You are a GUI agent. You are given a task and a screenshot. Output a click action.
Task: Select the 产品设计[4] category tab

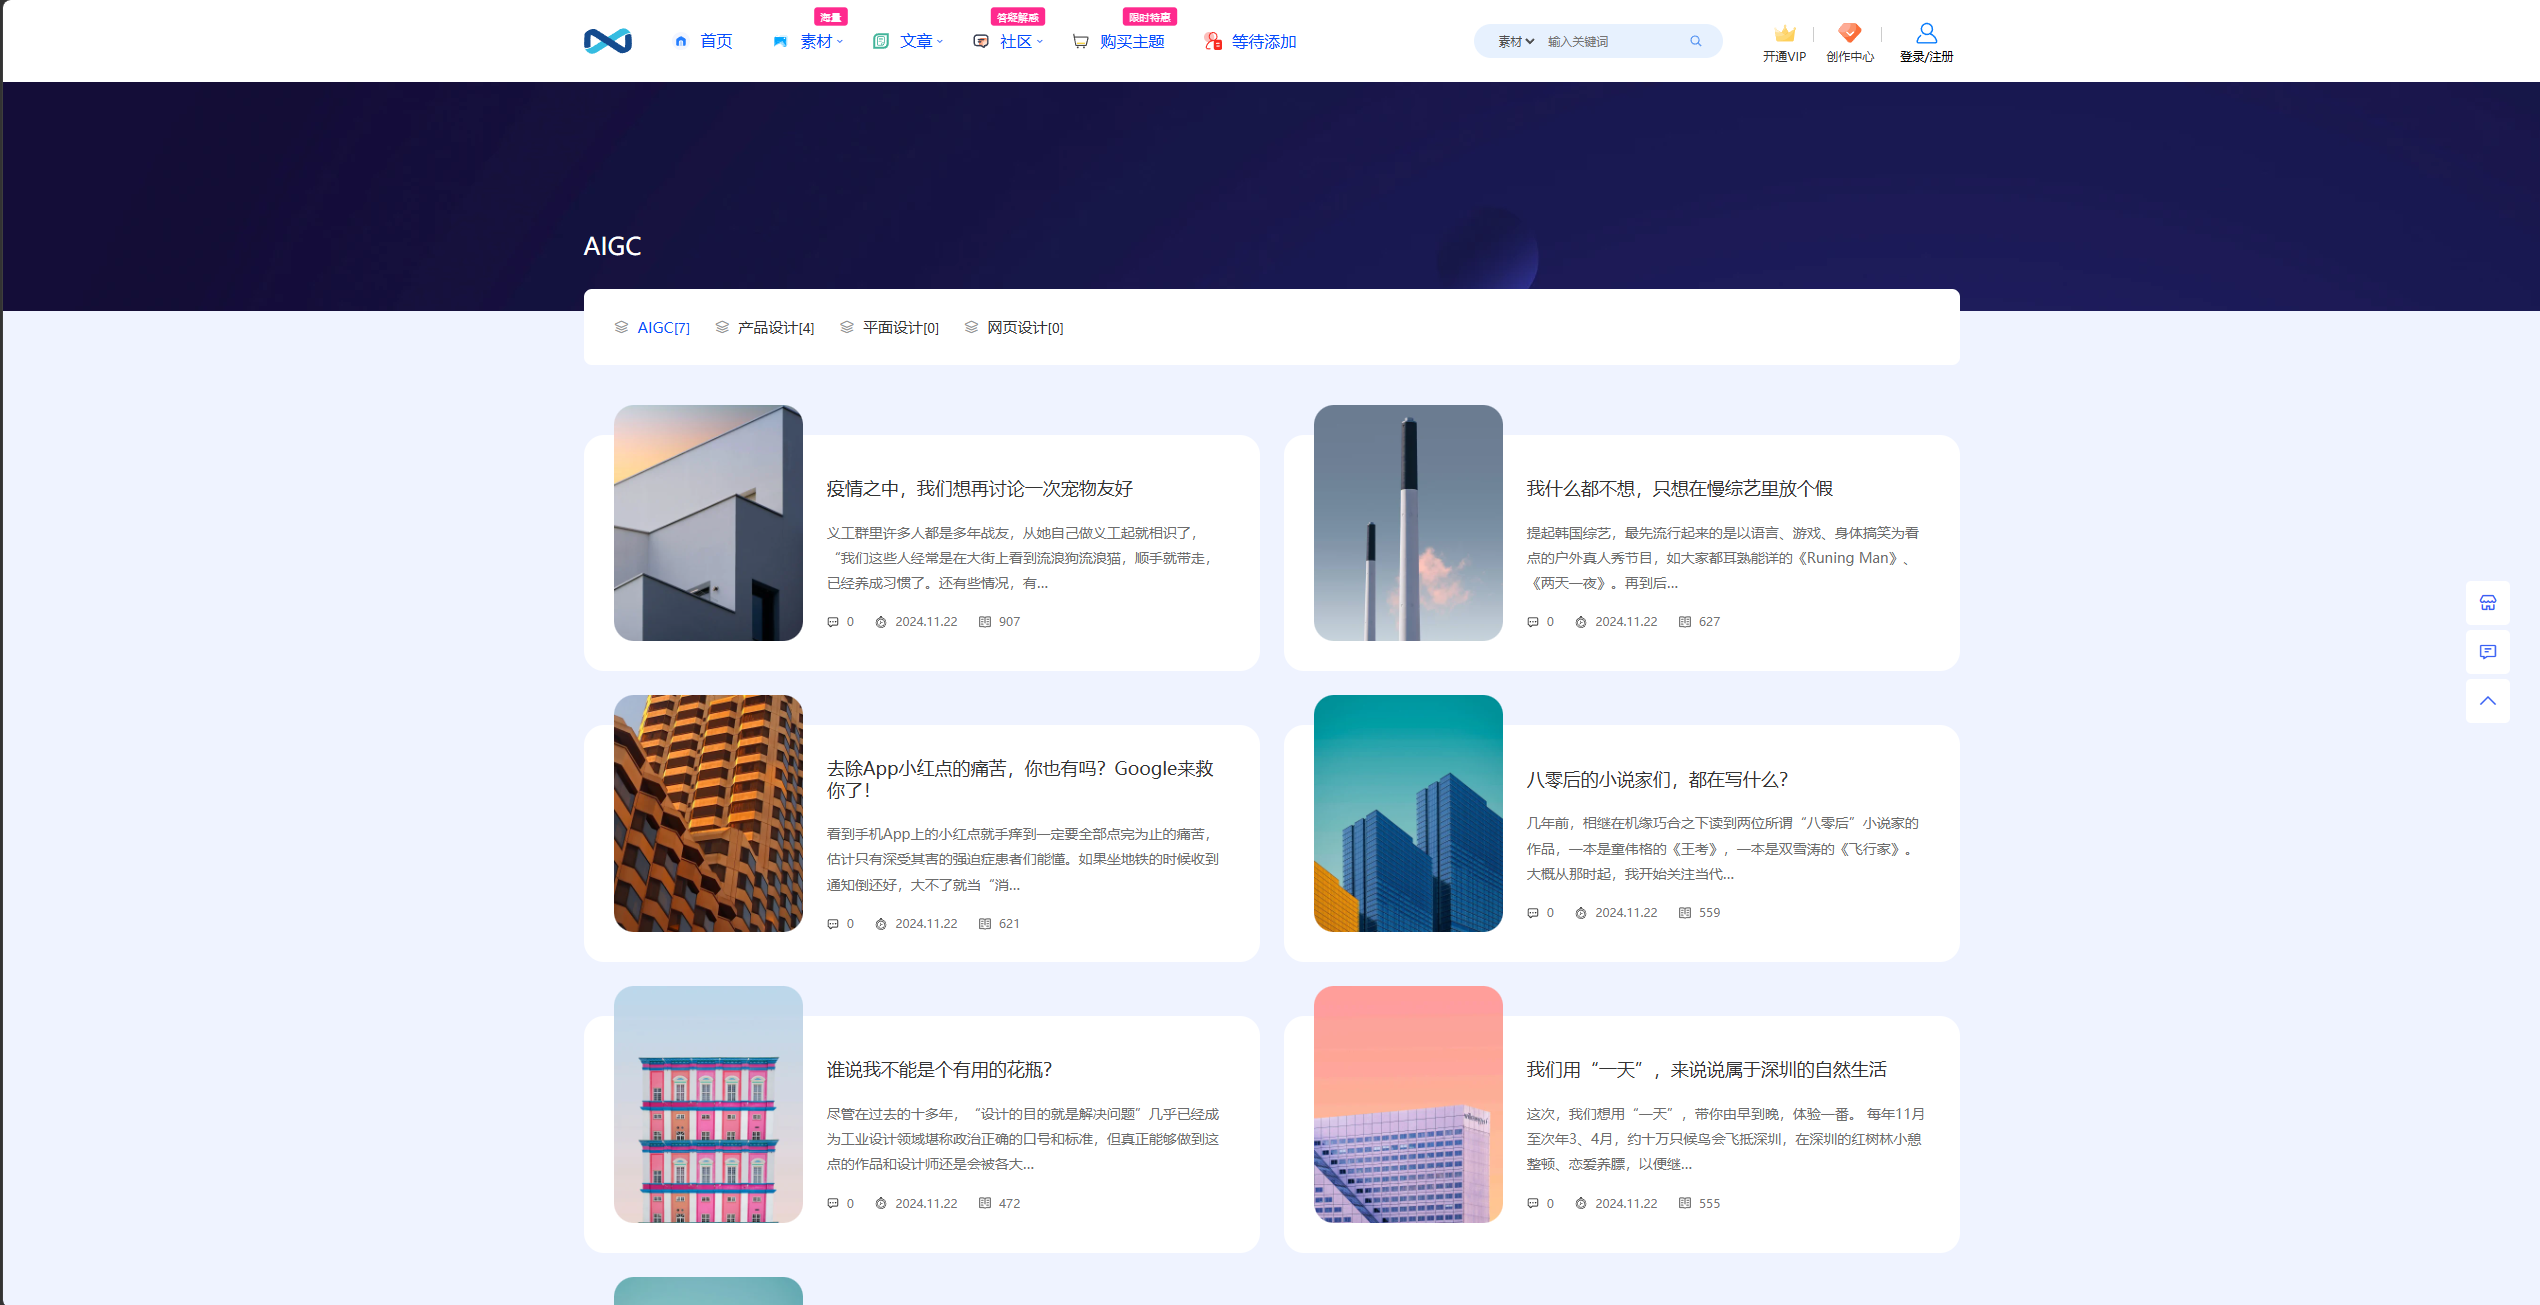click(x=765, y=328)
